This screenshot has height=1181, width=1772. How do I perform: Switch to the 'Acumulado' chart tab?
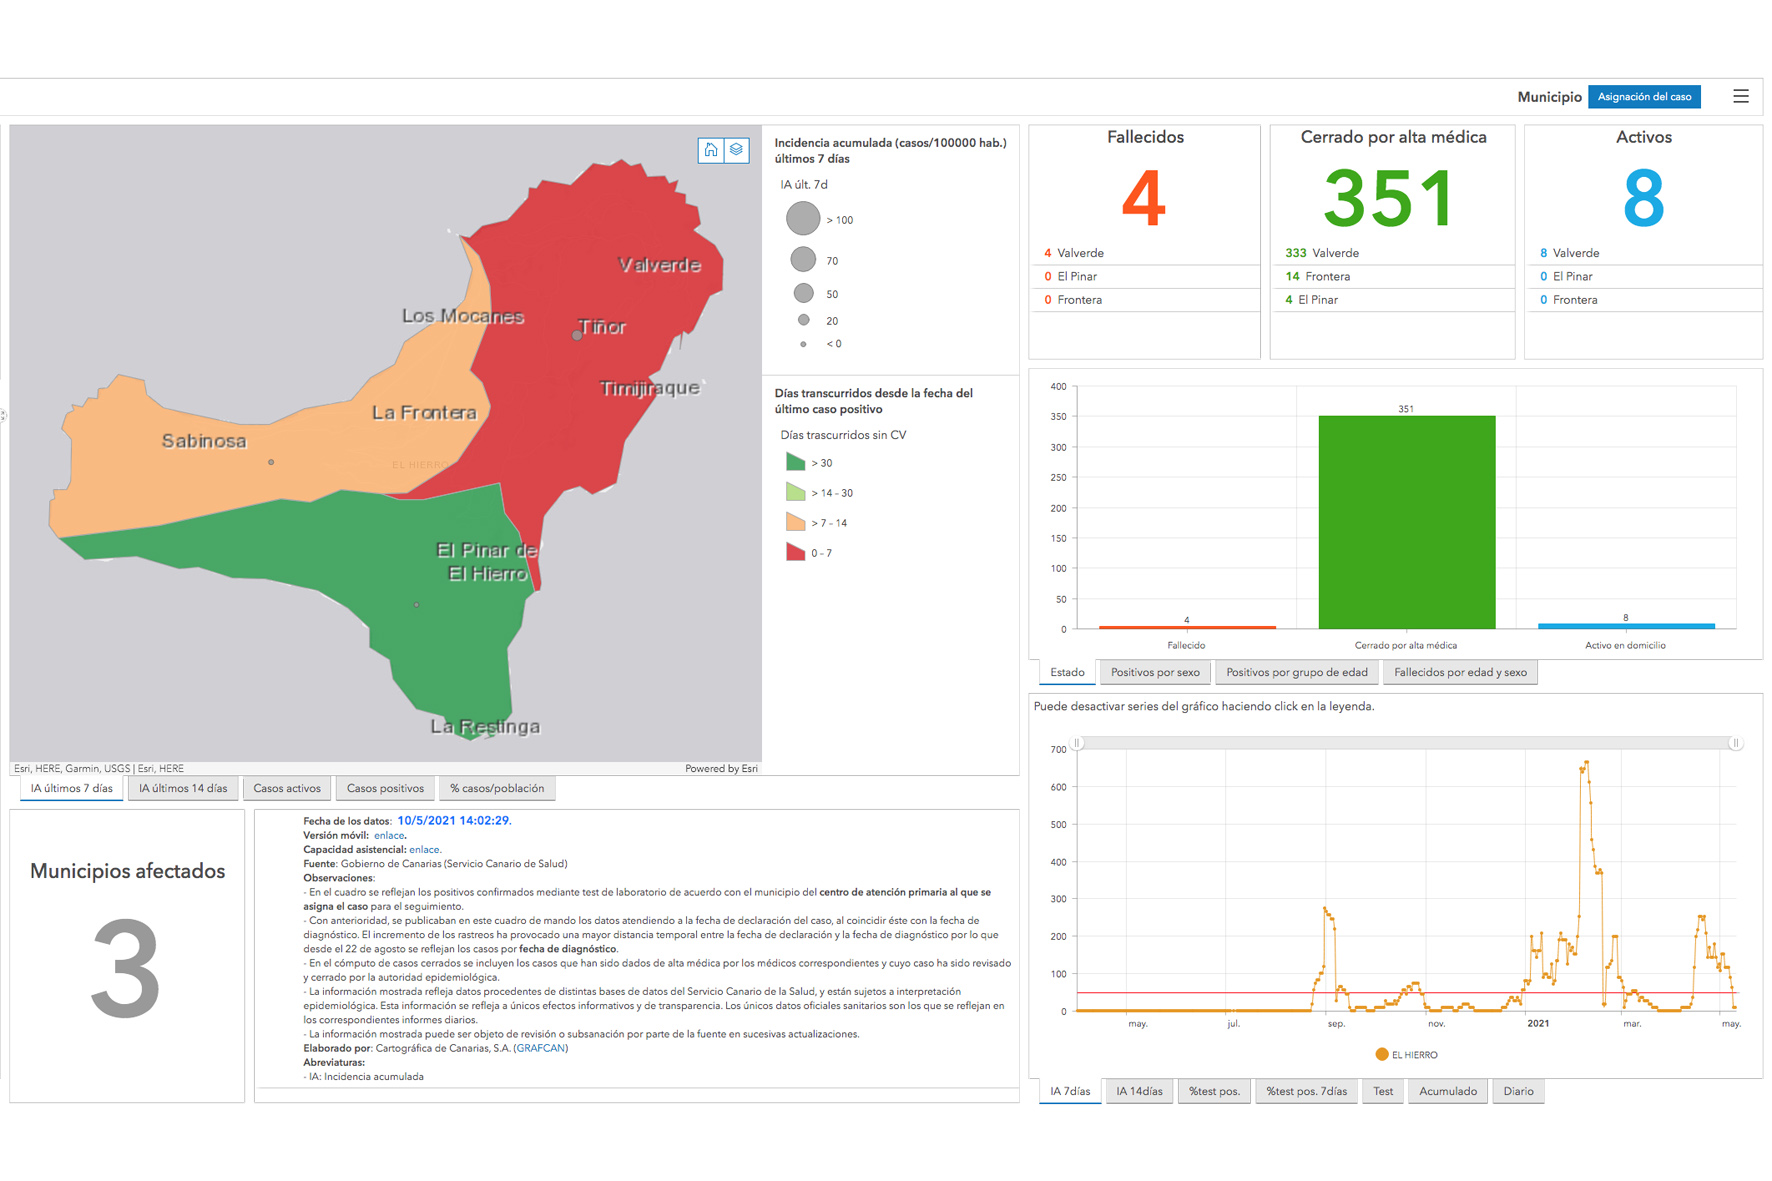click(x=1447, y=1092)
